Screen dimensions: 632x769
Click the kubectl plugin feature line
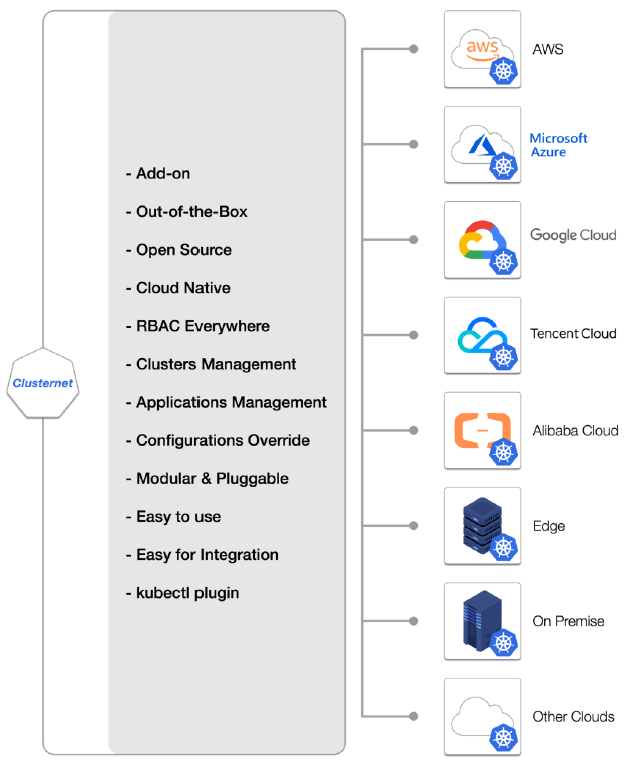point(182,593)
